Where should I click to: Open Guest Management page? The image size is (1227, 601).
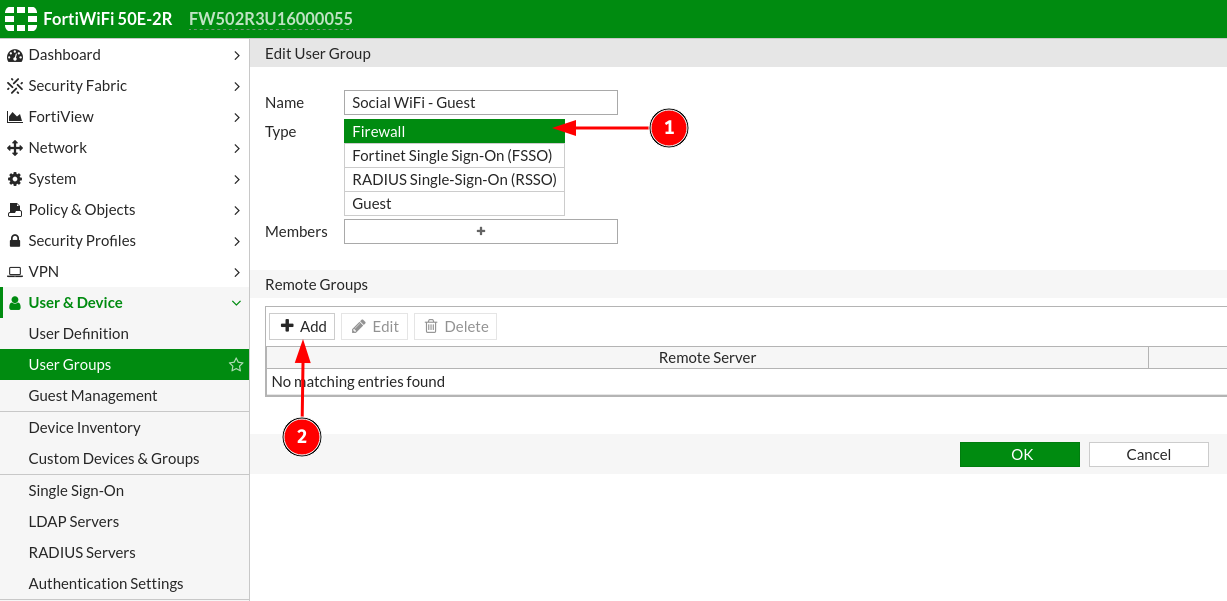[93, 396]
